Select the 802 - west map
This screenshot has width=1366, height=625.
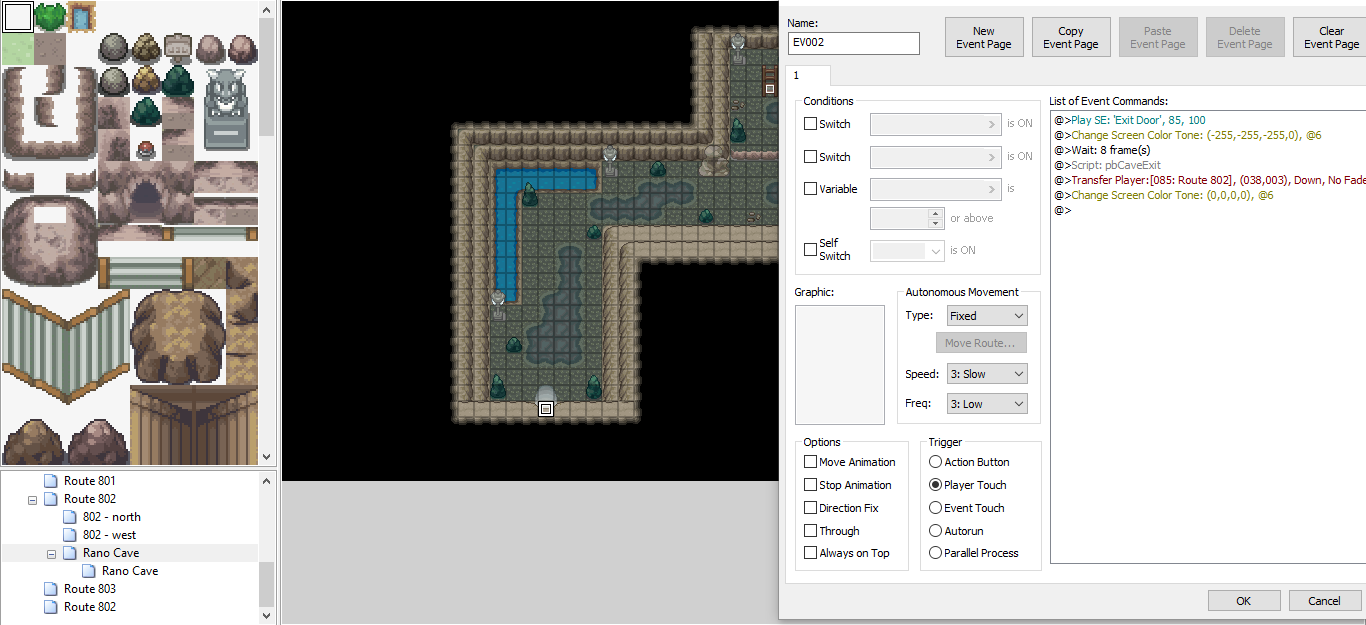(x=110, y=535)
